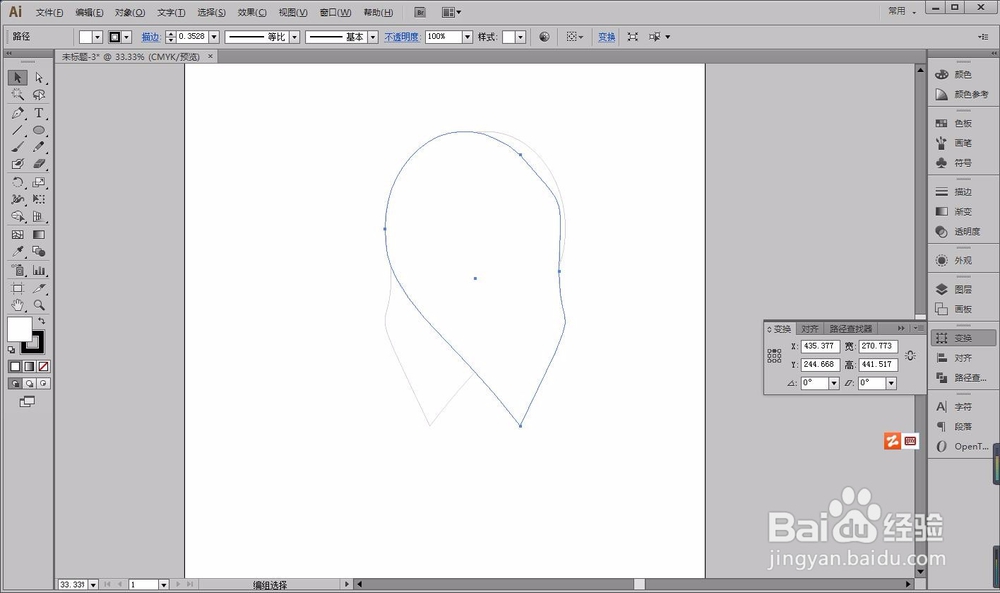Open the Bridge (Br) button
Viewport: 1000px width, 593px height.
click(420, 12)
